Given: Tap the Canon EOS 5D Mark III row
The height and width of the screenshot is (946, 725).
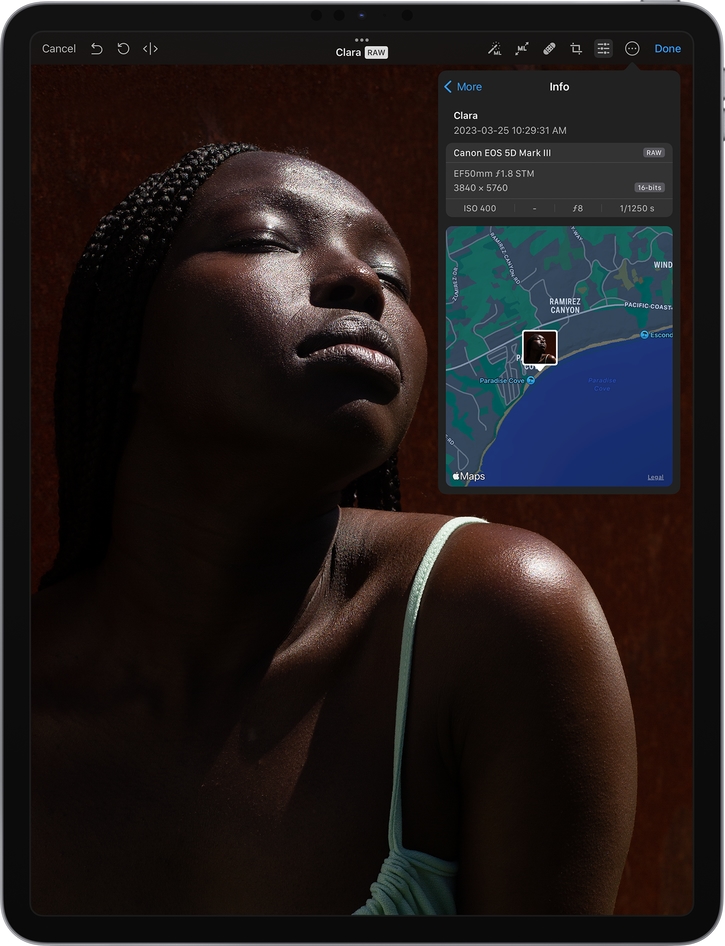Looking at the screenshot, I should pyautogui.click(x=558, y=153).
